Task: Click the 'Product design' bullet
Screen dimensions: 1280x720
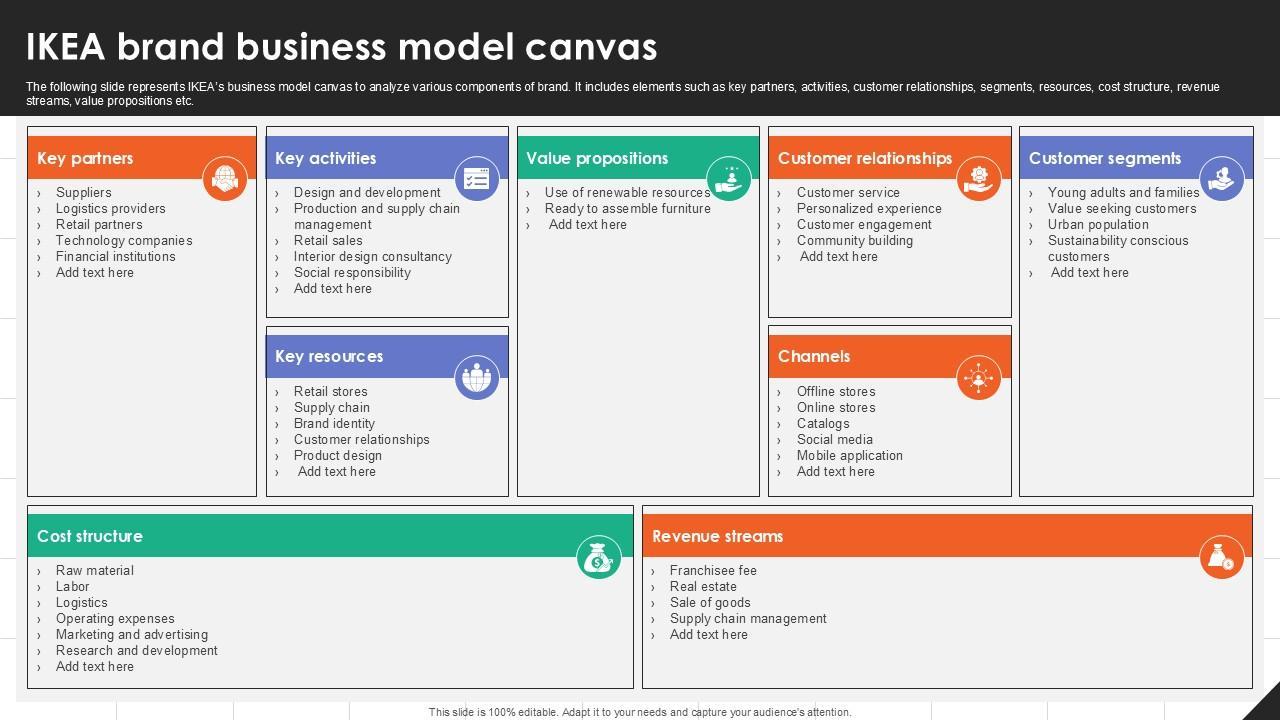Action: pyautogui.click(x=338, y=455)
